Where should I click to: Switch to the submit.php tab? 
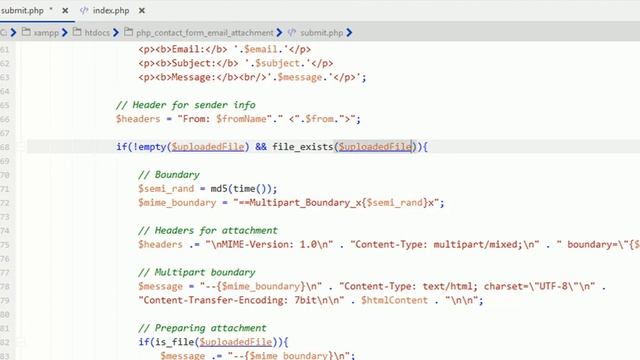point(22,11)
